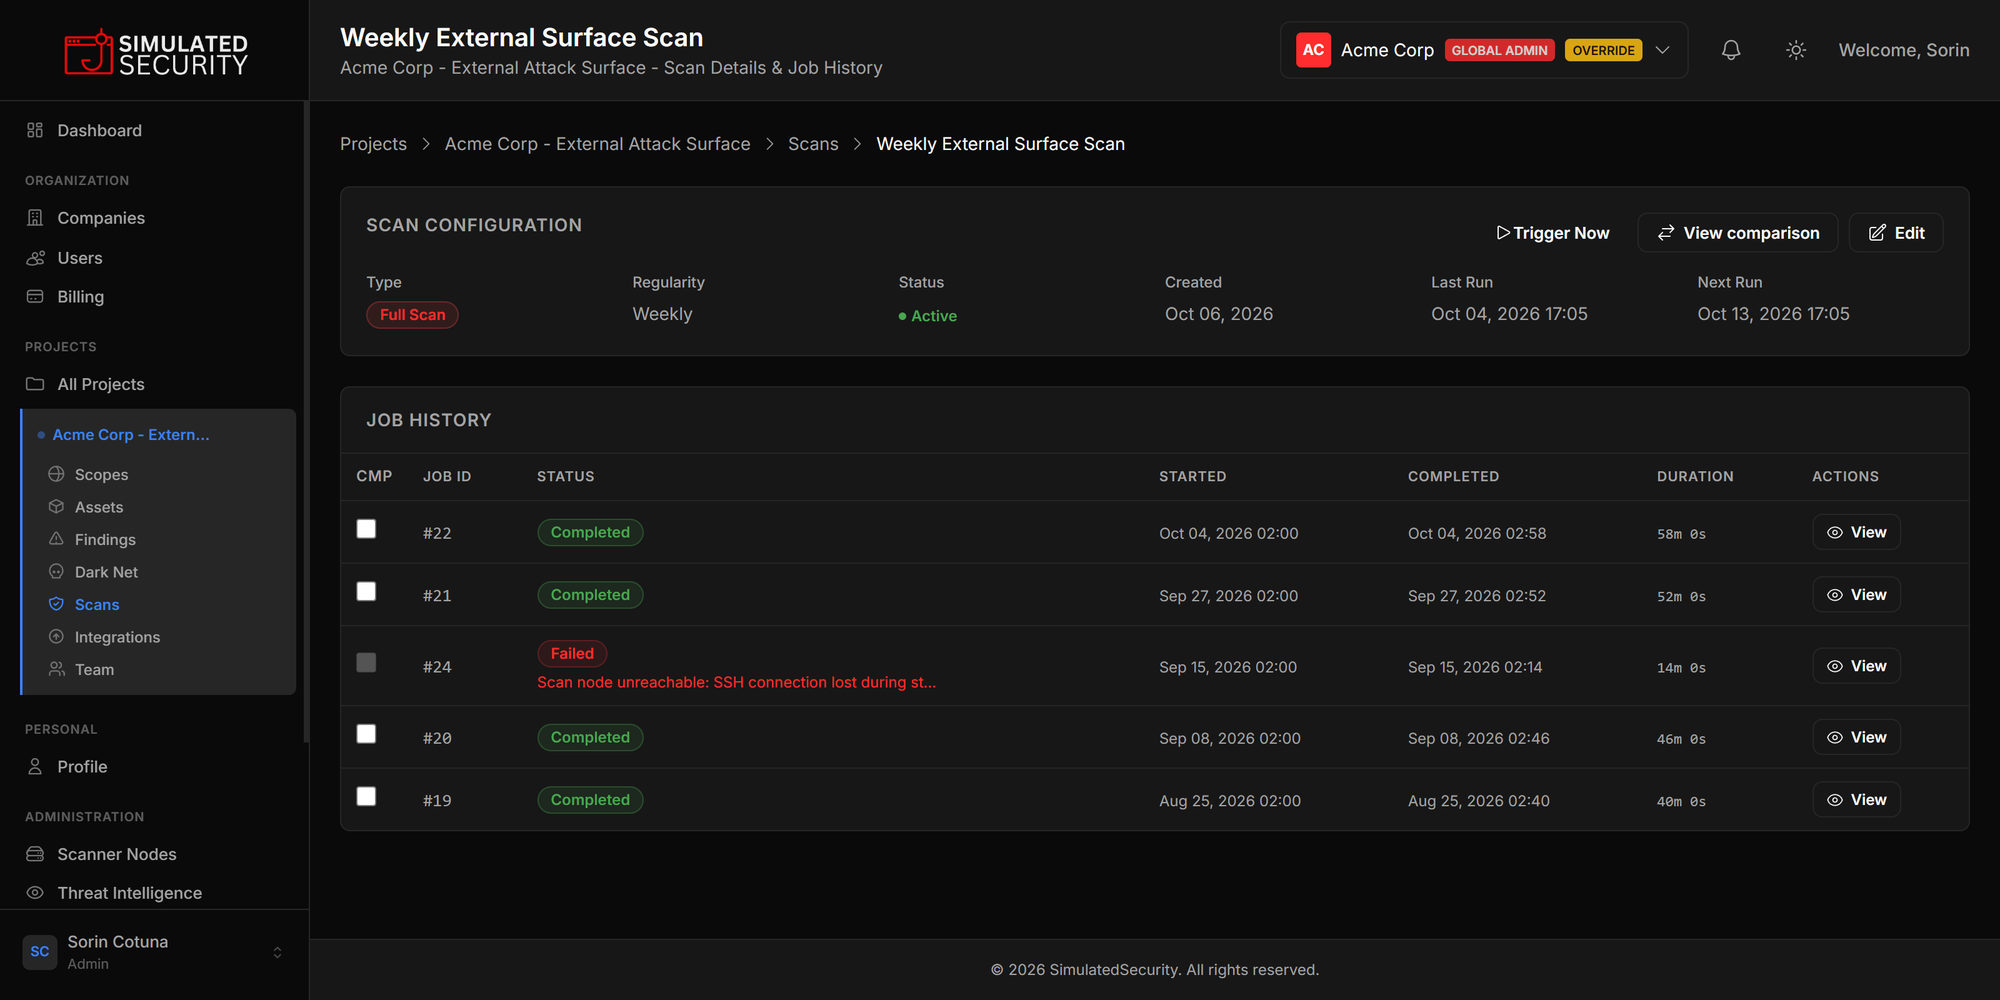This screenshot has height=1000, width=2000.
Task: Click the Users people icon
Action: pos(35,258)
